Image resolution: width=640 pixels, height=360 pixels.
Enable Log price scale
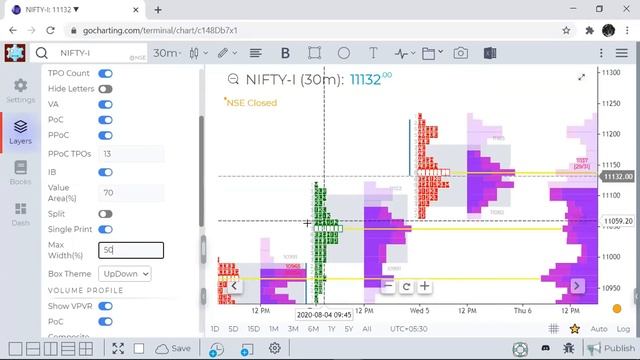coord(623,329)
